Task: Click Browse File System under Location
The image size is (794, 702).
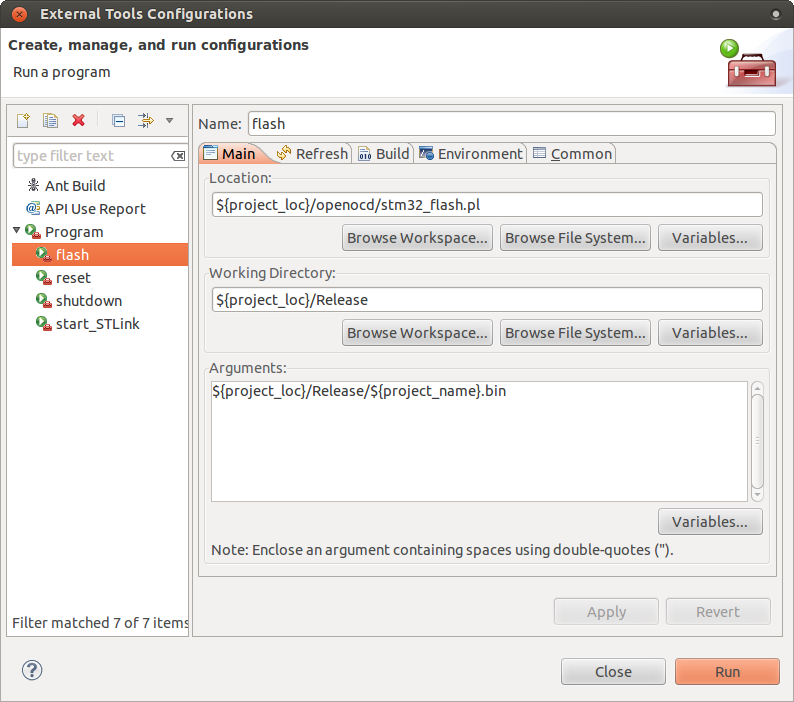Action: [x=575, y=238]
